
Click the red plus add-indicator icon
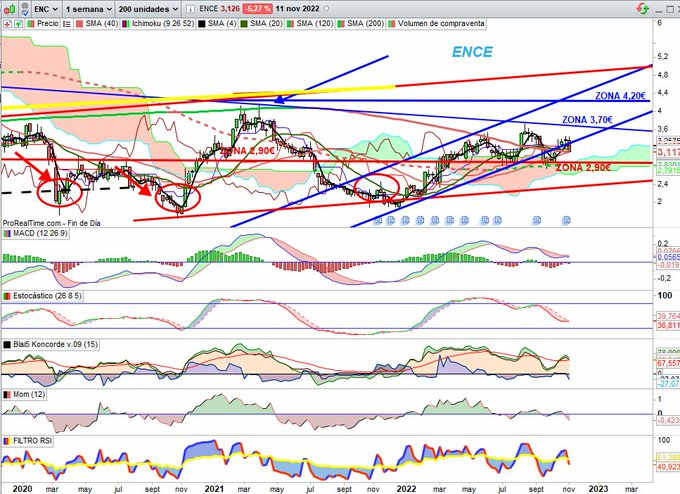click(x=7, y=24)
